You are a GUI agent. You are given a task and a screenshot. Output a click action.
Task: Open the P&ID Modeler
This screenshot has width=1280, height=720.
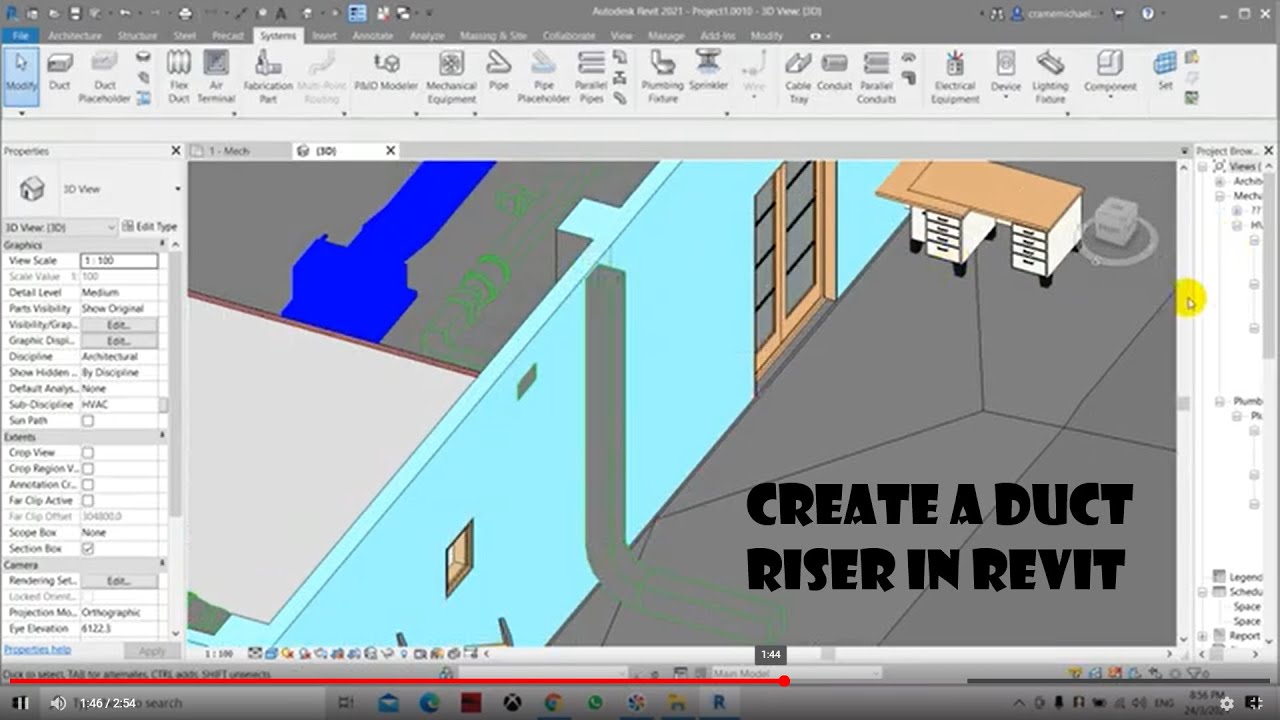coord(386,72)
